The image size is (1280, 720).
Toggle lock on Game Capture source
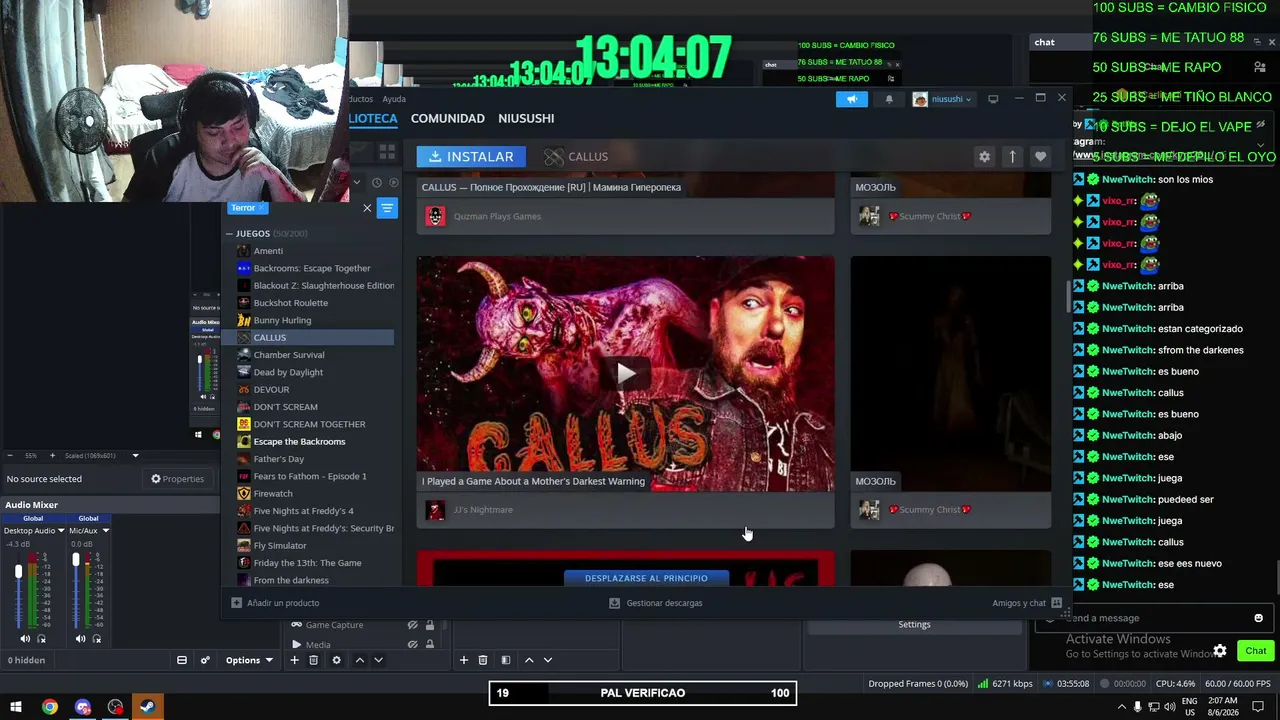coord(430,625)
